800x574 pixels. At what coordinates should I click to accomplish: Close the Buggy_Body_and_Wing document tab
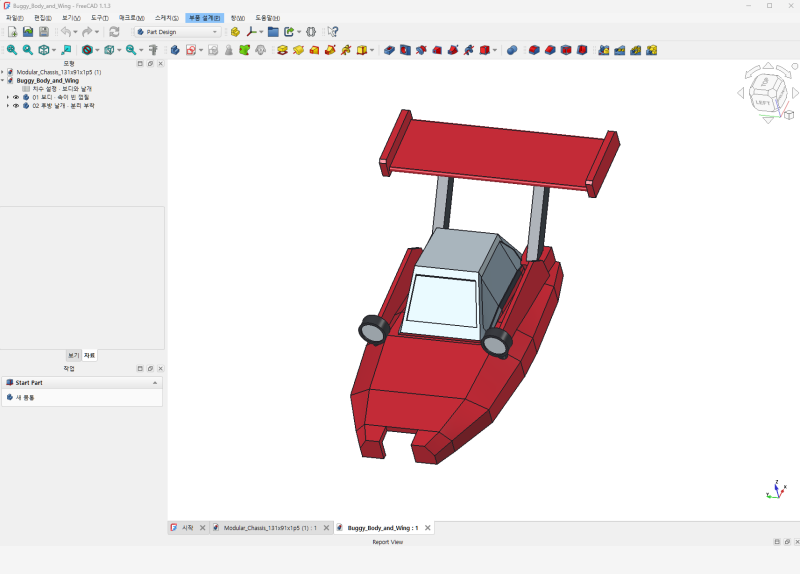click(428, 528)
